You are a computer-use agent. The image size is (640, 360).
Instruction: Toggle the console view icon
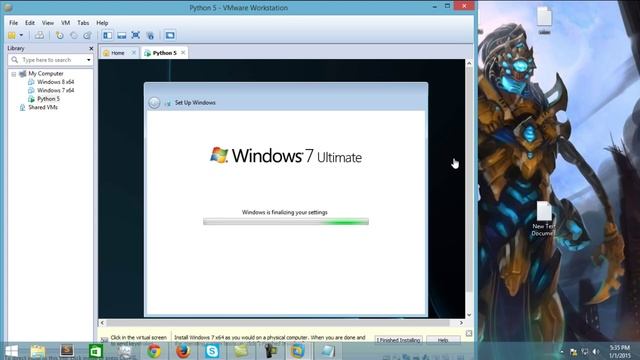[170, 36]
